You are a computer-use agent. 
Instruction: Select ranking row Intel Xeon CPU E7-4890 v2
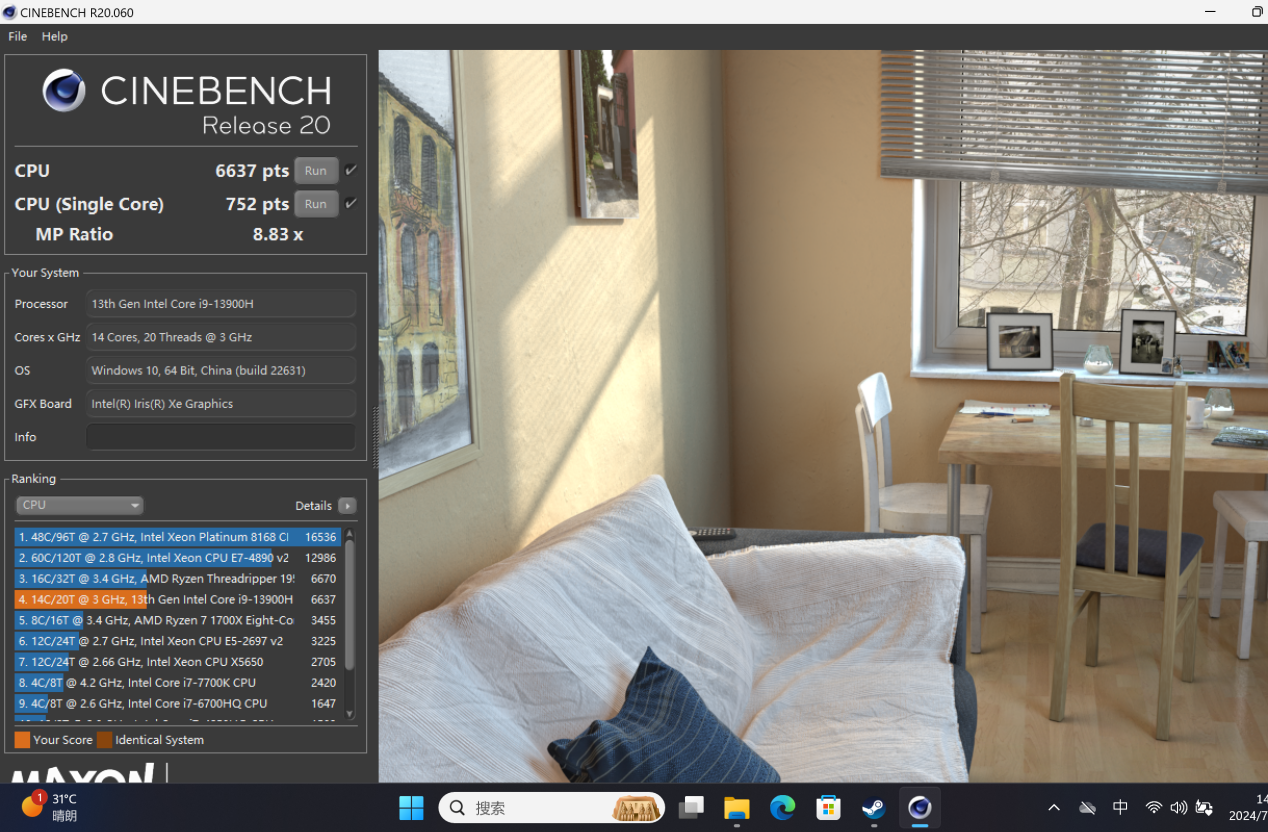coord(178,558)
